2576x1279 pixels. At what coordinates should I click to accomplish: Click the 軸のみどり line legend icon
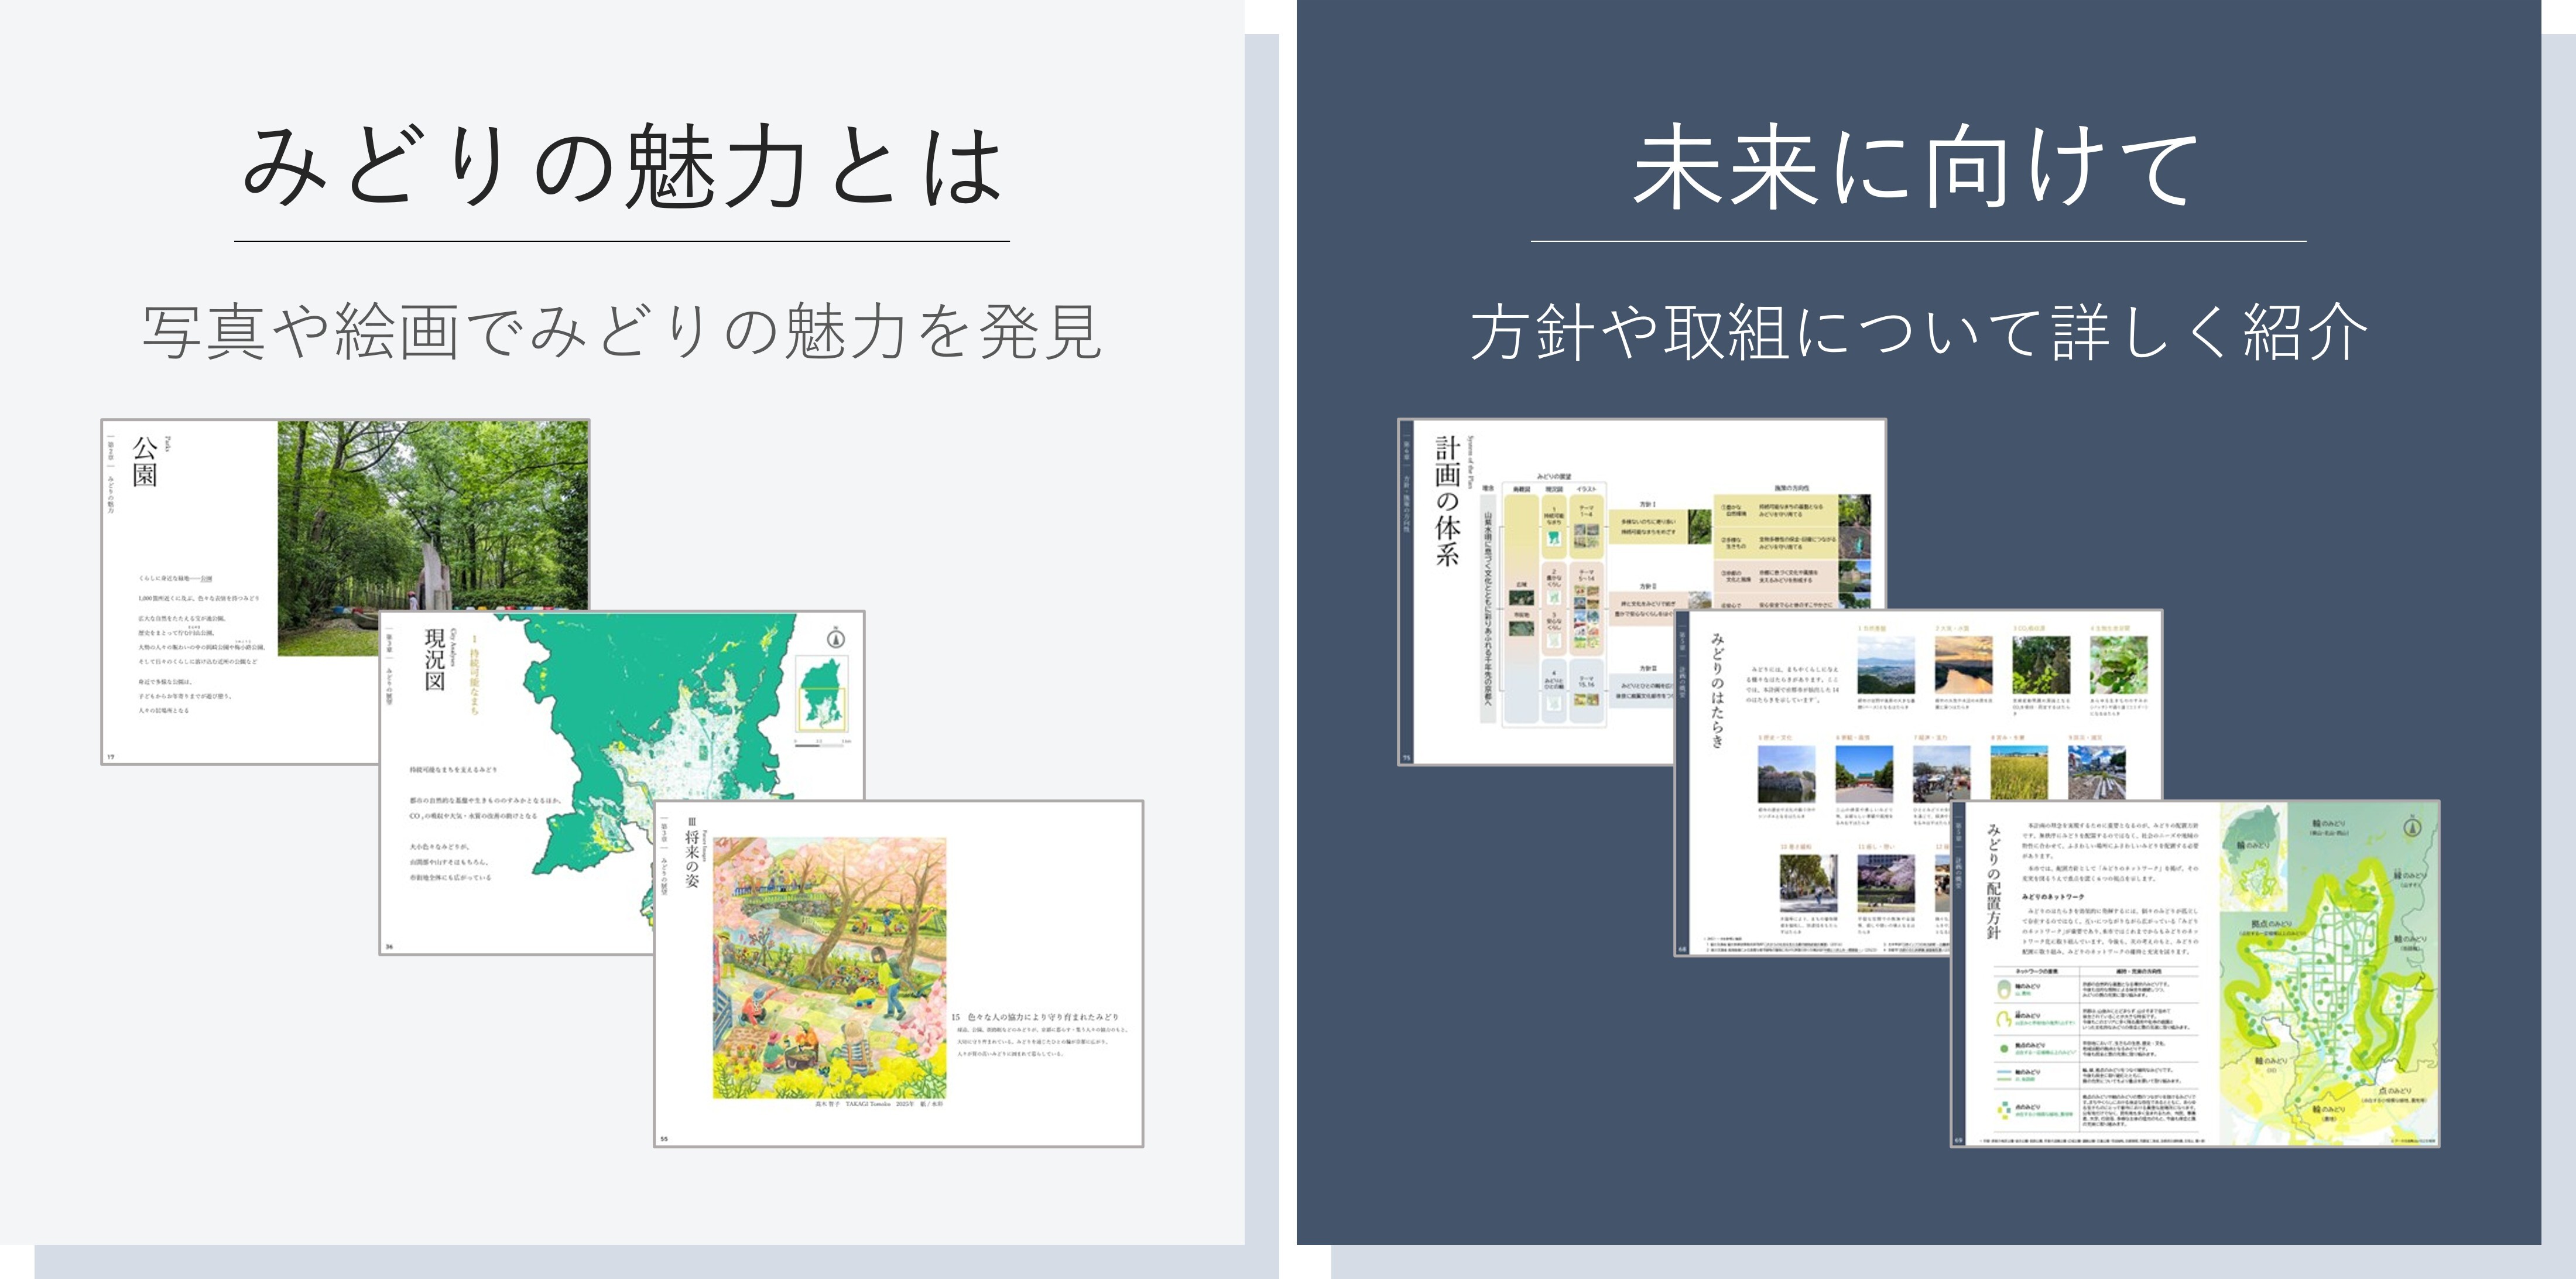click(x=2004, y=1075)
